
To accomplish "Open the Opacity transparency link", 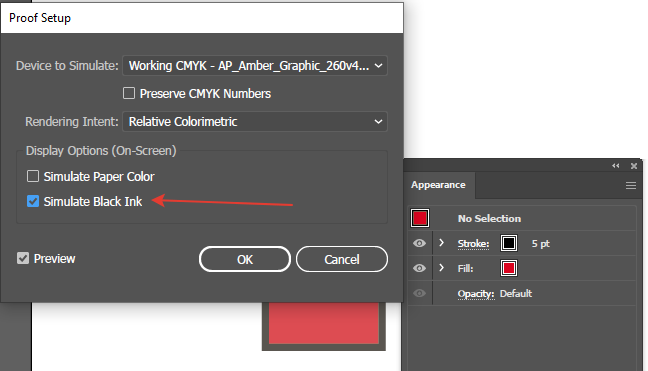I will point(476,294).
